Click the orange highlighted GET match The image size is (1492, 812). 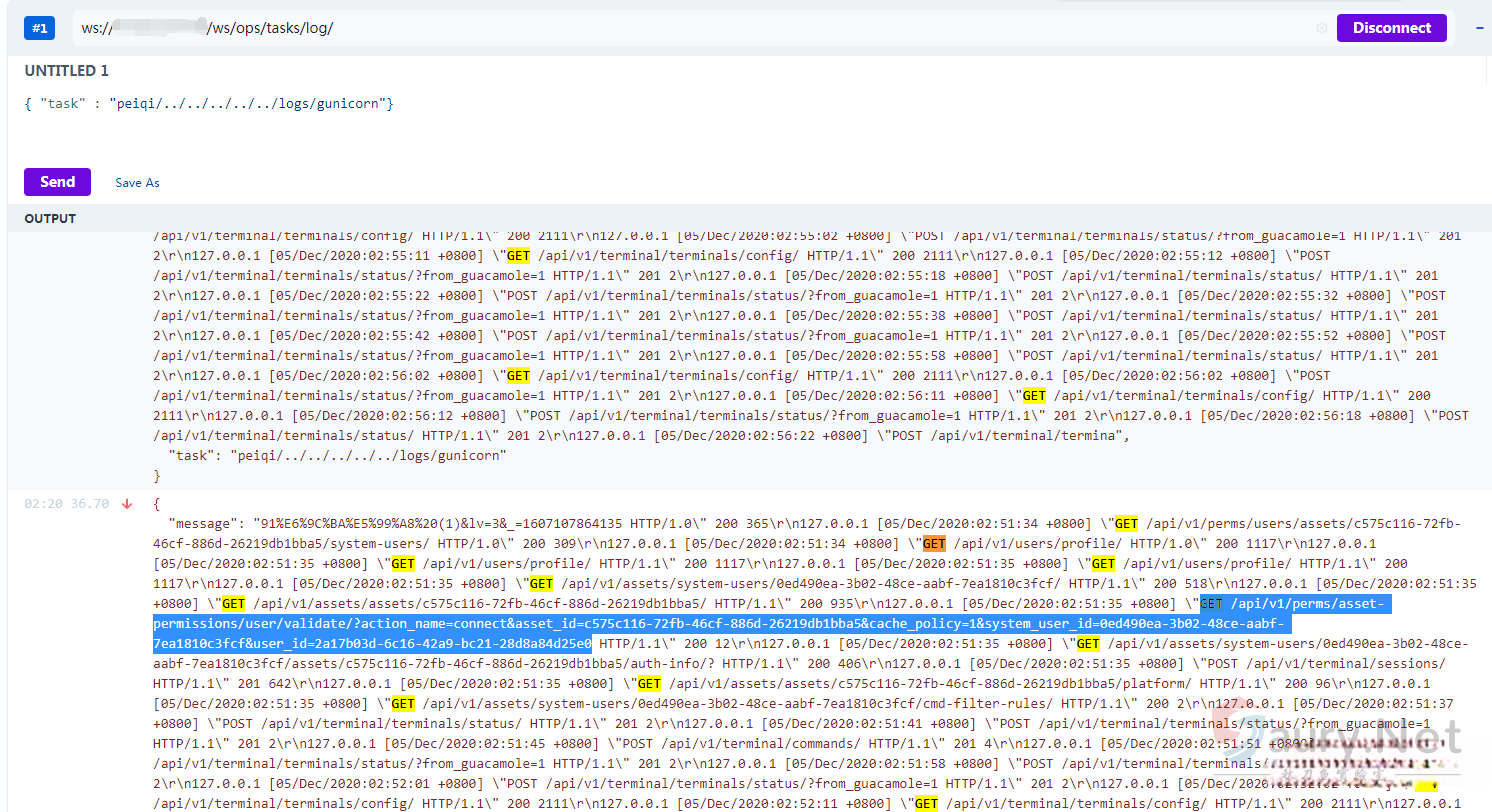[x=934, y=544]
